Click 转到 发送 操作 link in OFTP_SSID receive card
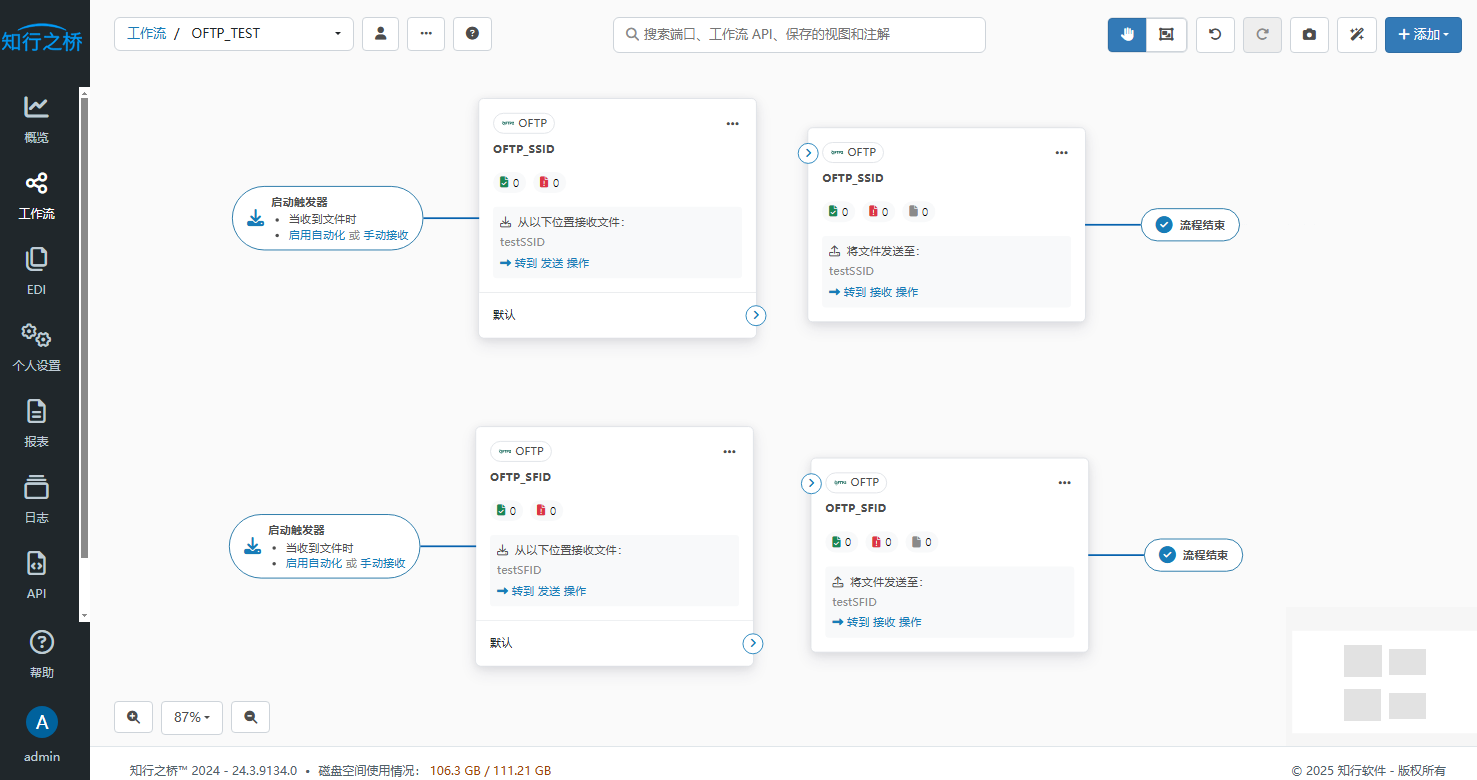Image resolution: width=1477 pixels, height=780 pixels. (545, 263)
